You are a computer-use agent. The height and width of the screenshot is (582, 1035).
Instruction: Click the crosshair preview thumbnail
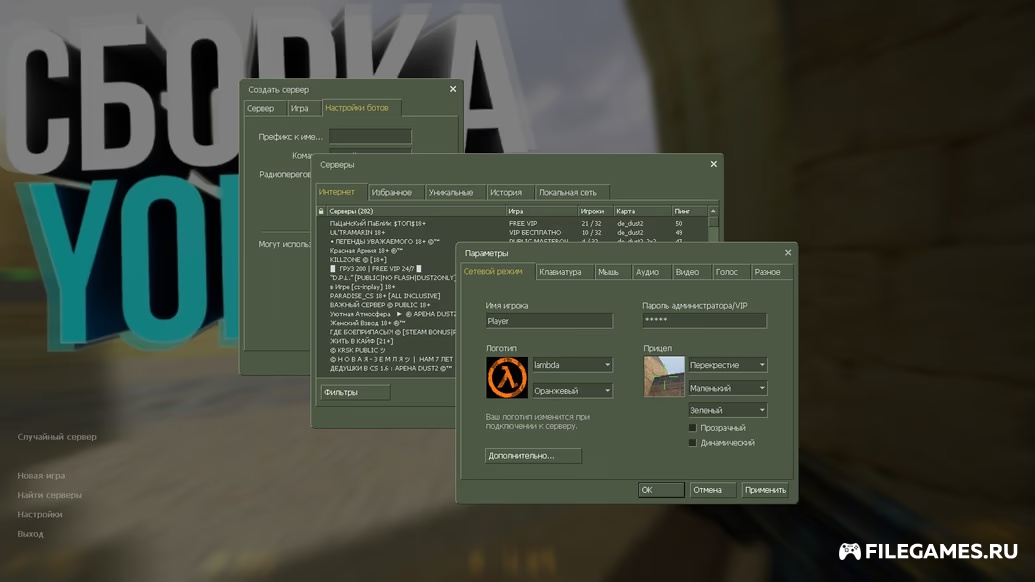664,376
